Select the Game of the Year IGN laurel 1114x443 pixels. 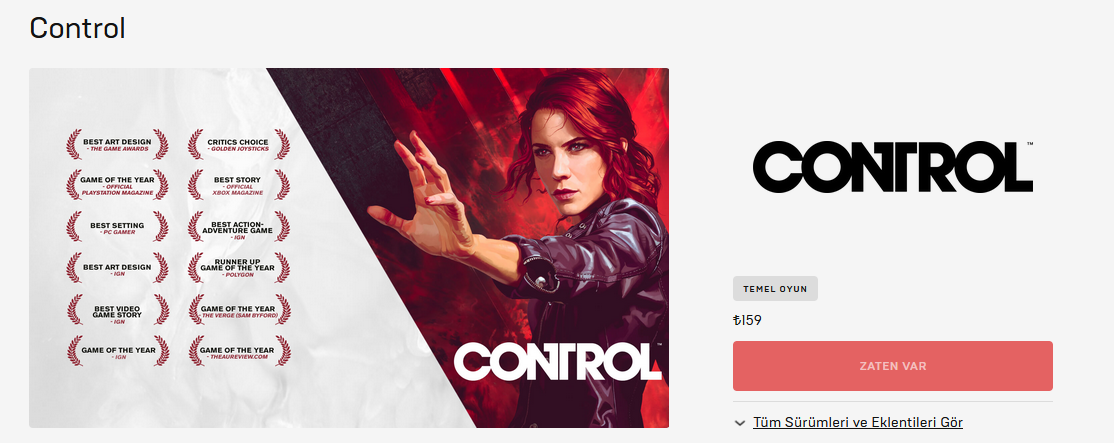(x=117, y=351)
